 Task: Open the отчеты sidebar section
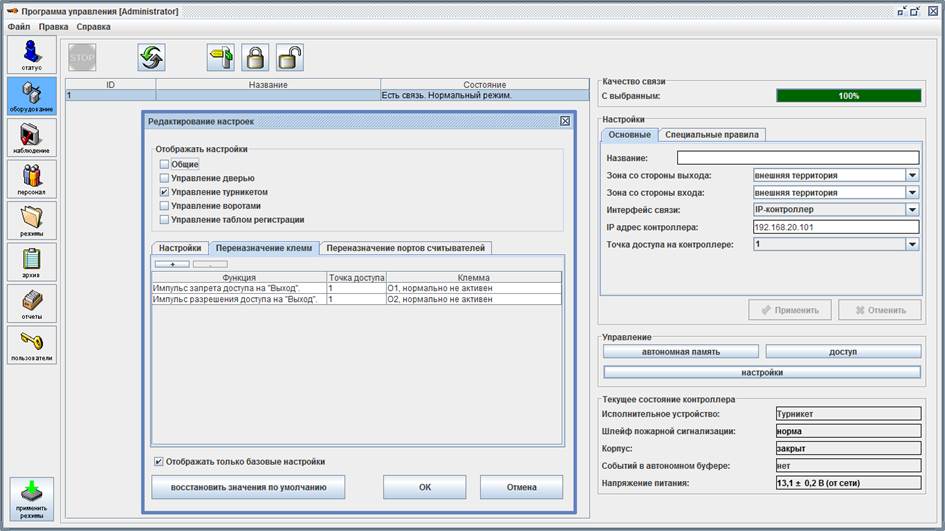(x=32, y=302)
